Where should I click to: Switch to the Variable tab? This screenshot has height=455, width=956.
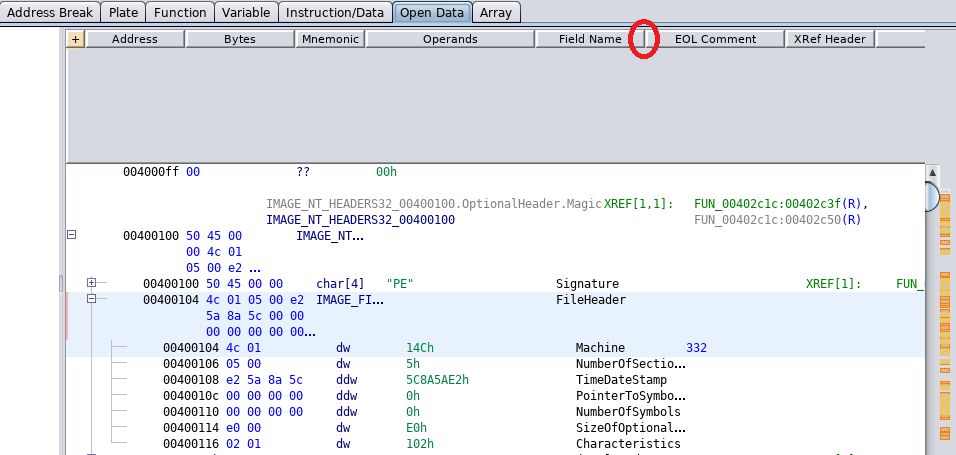click(x=246, y=12)
